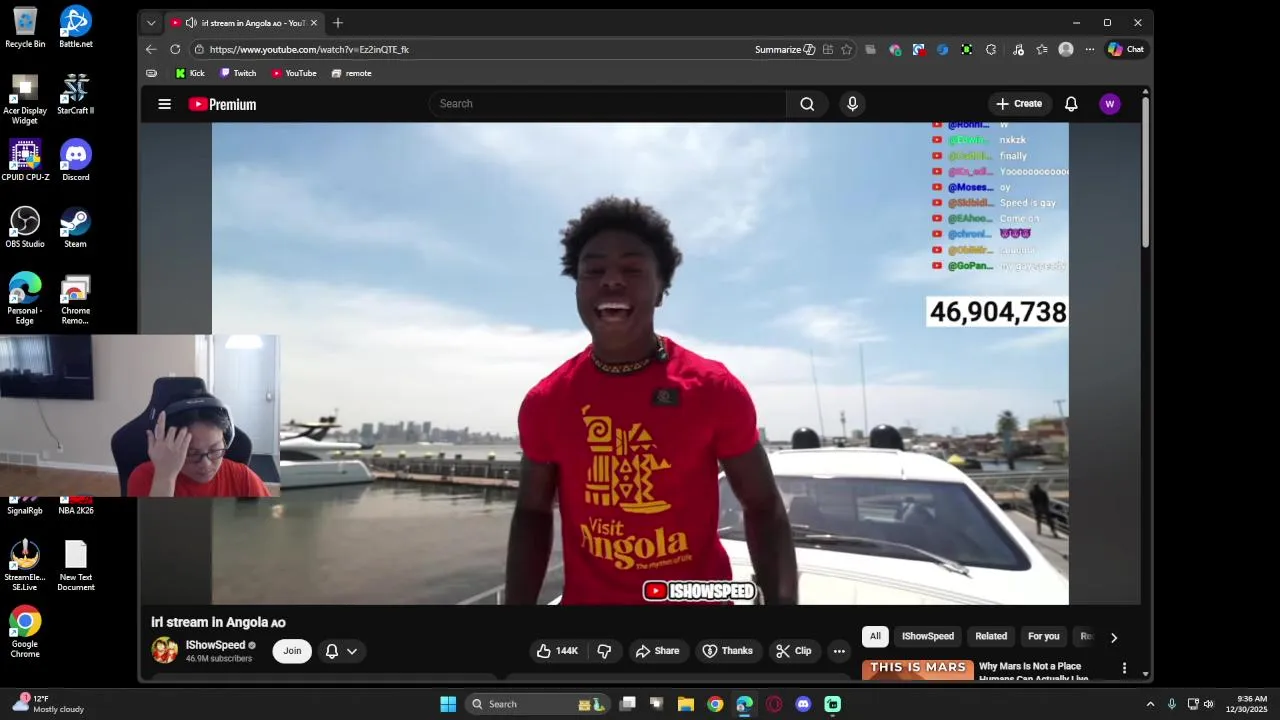Open the purple W account avatar
Image resolution: width=1280 pixels, height=720 pixels.
point(1109,104)
